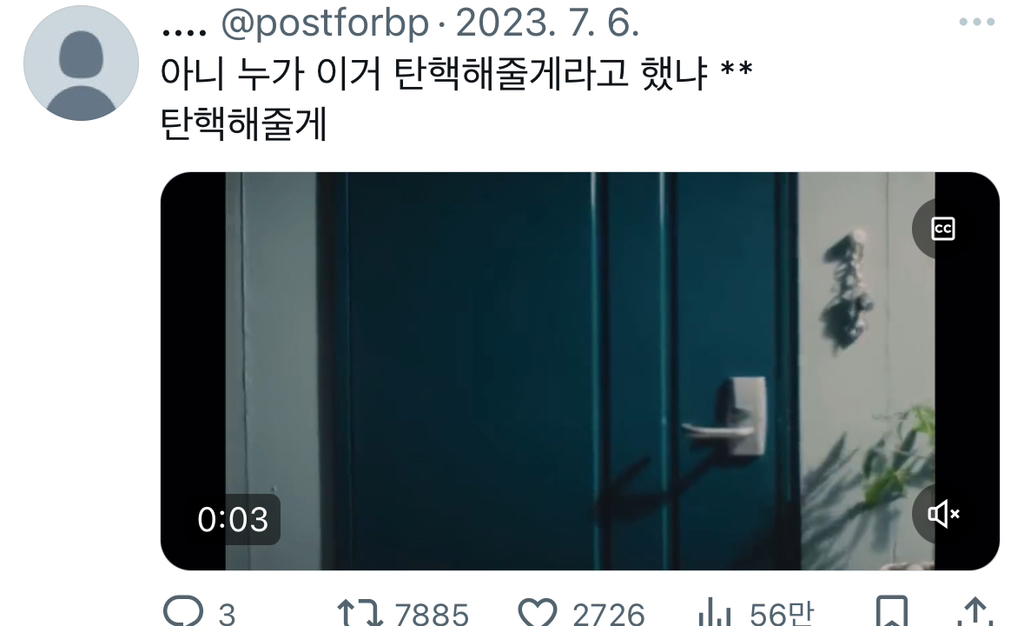Open the tweet date 2023. 7. 6.
This screenshot has height=626, width=1024.
click(547, 23)
